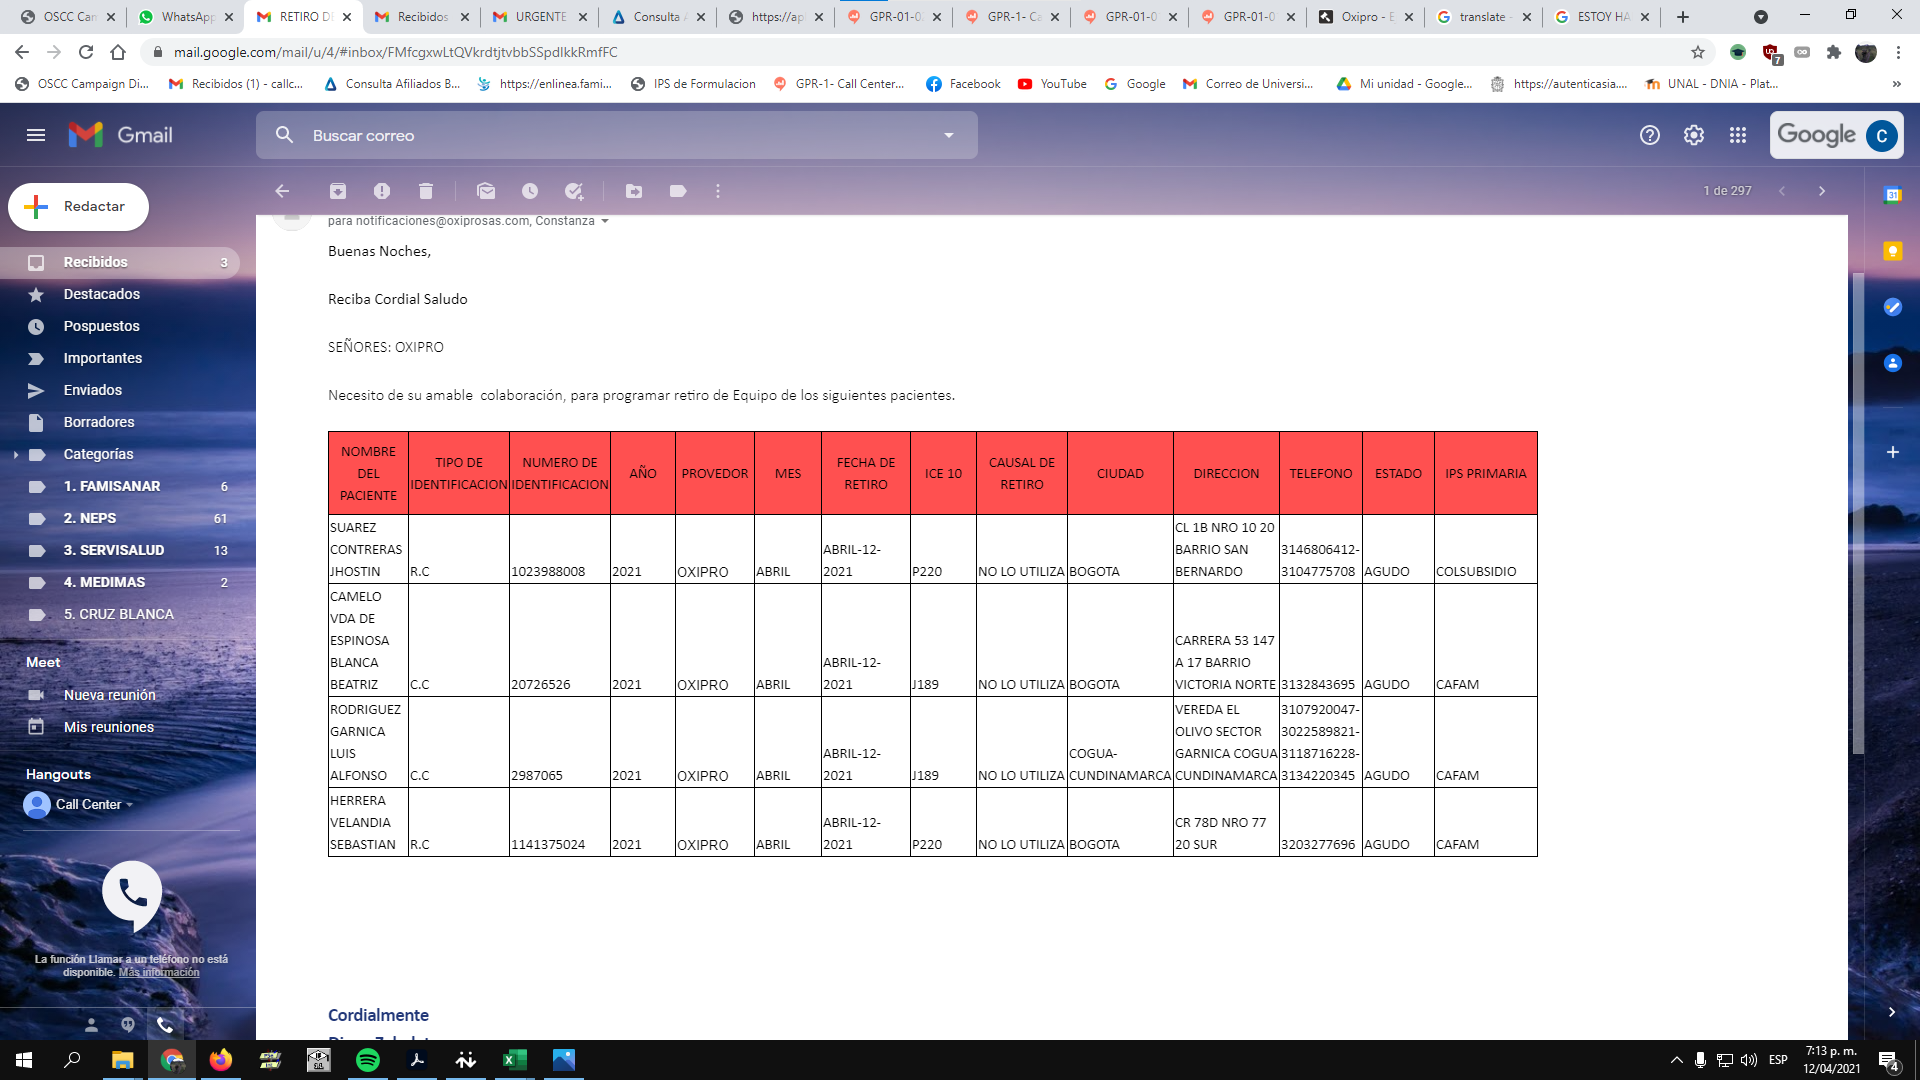This screenshot has height=1080, width=1920.
Task: Move the email to a folder
Action: tap(634, 191)
